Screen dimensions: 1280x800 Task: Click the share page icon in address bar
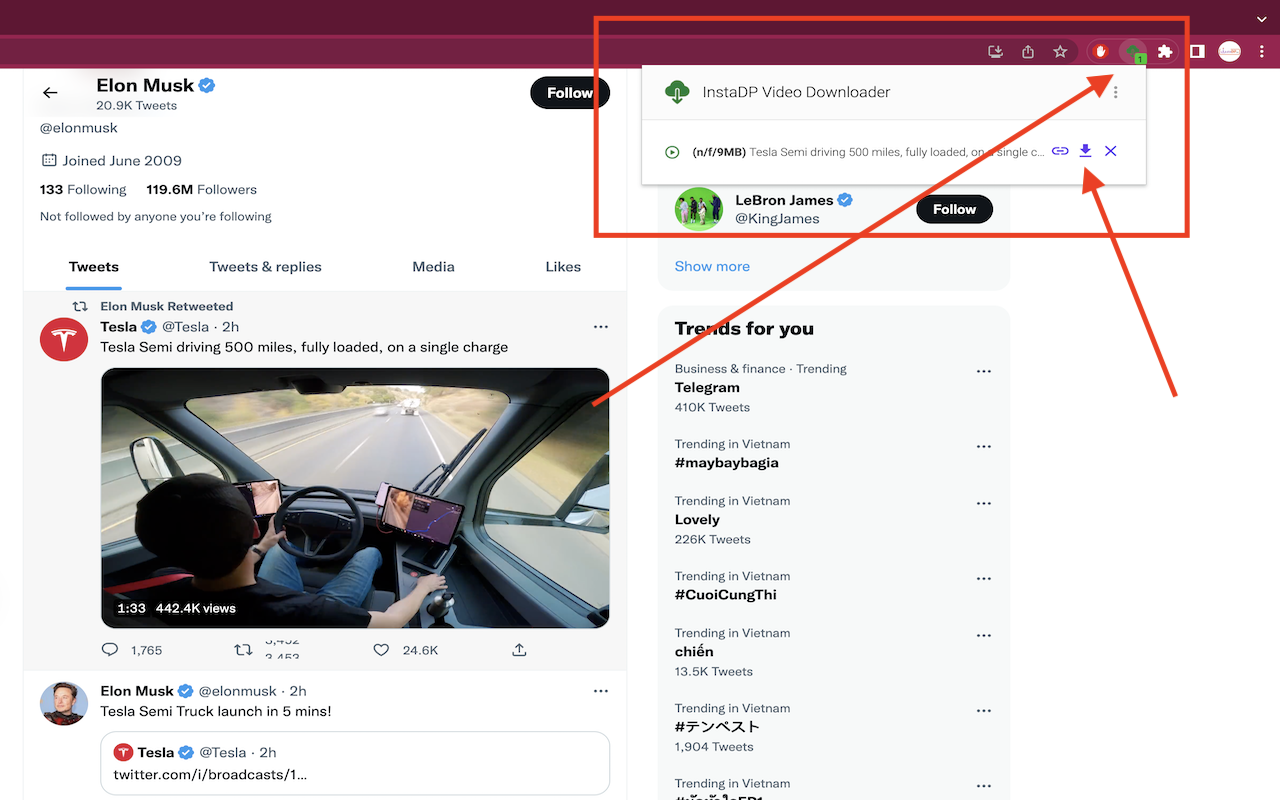(x=1028, y=52)
